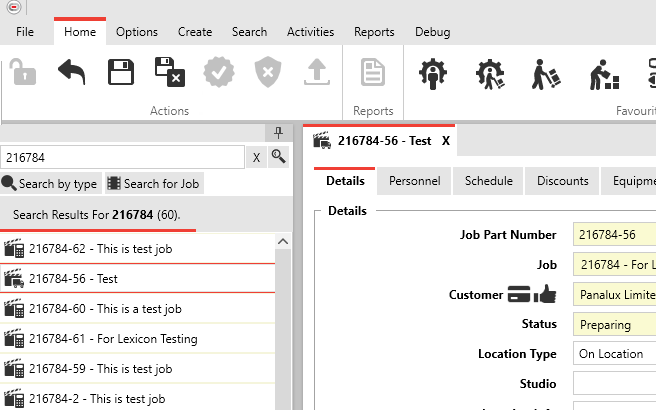This screenshot has height=410, width=656.
Task: Click Search by type button
Action: pyautogui.click(x=50, y=184)
